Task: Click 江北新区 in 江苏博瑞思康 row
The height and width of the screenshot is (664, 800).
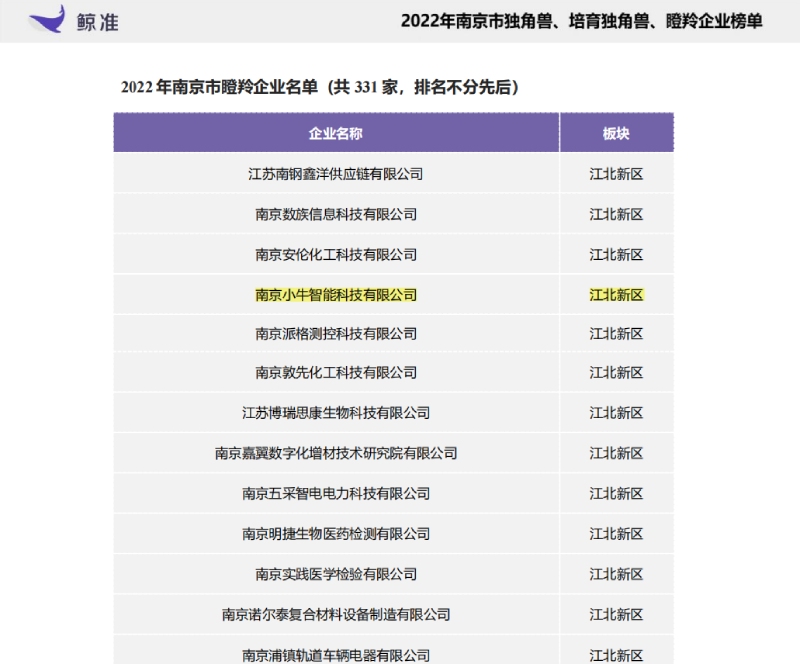Action: 616,413
